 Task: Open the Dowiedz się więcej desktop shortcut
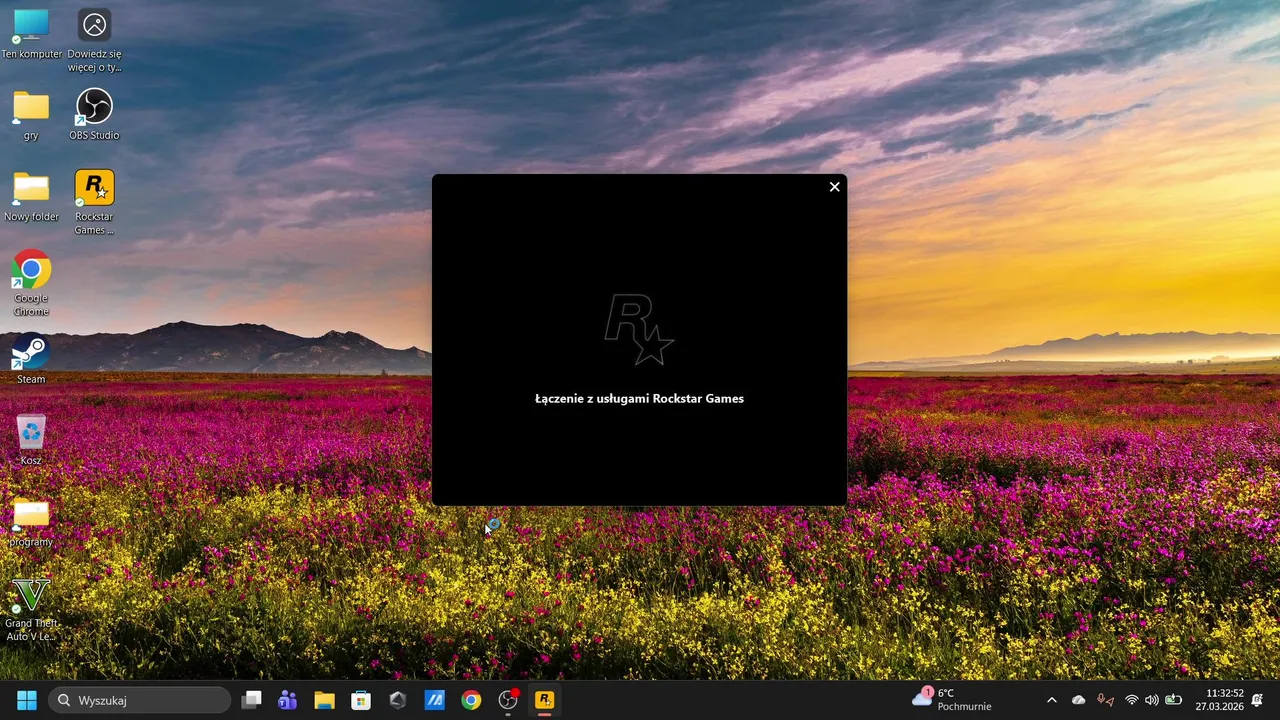pos(94,40)
